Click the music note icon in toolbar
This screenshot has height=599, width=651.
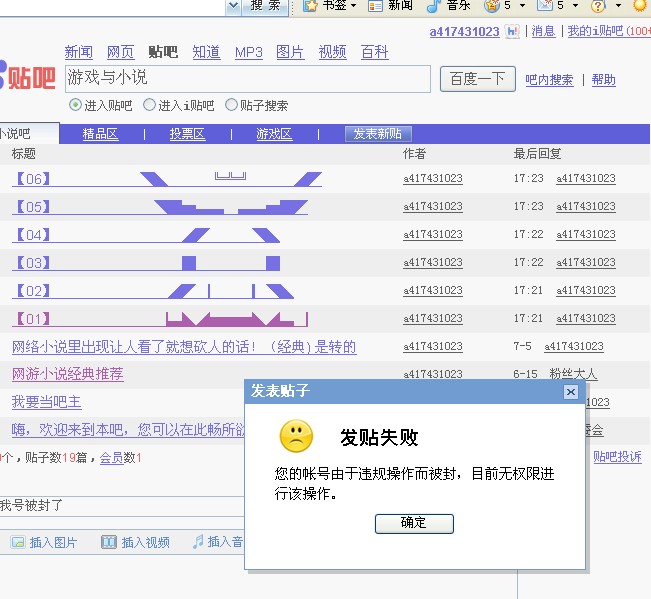[433, 5]
